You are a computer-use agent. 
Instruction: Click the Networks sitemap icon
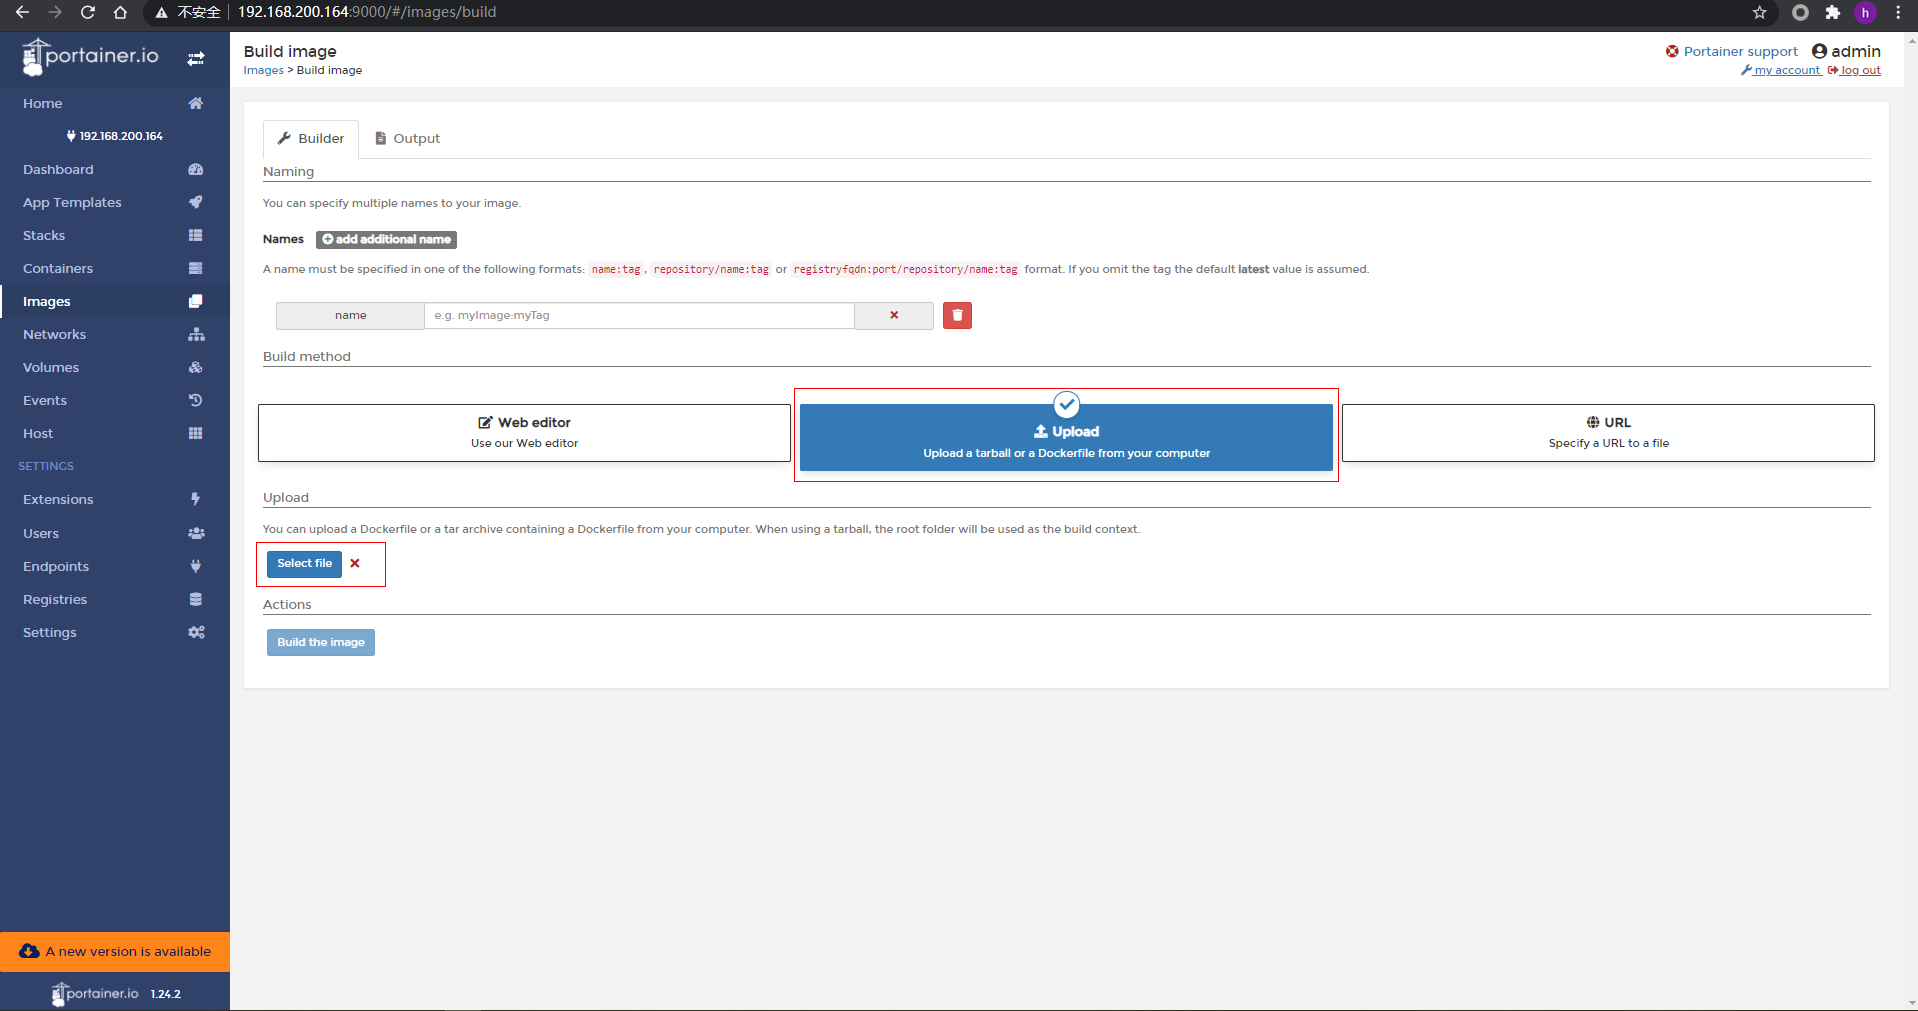pos(196,334)
